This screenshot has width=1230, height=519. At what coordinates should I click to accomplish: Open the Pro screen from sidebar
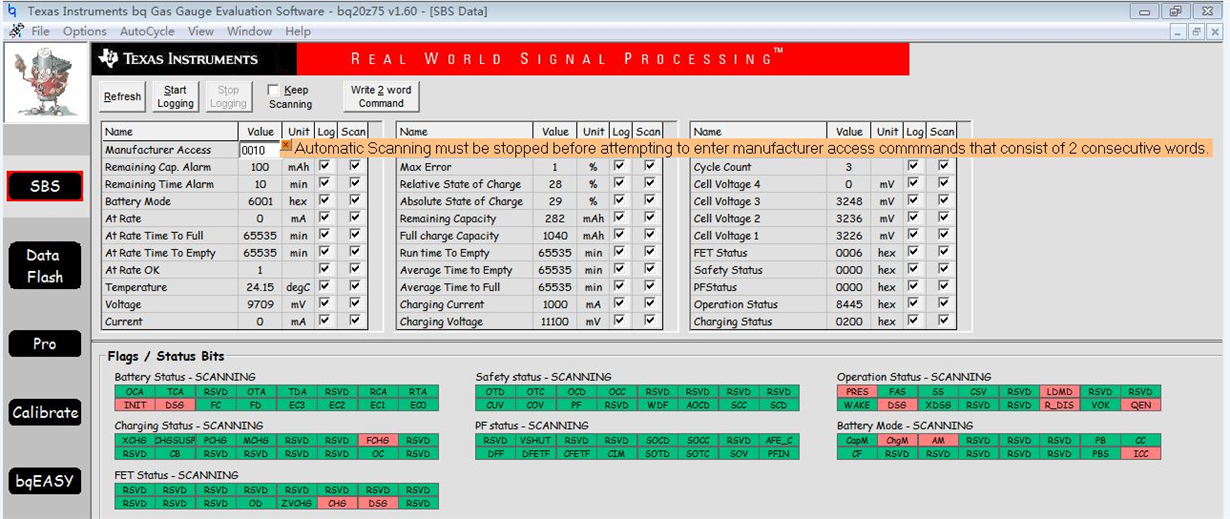(45, 343)
